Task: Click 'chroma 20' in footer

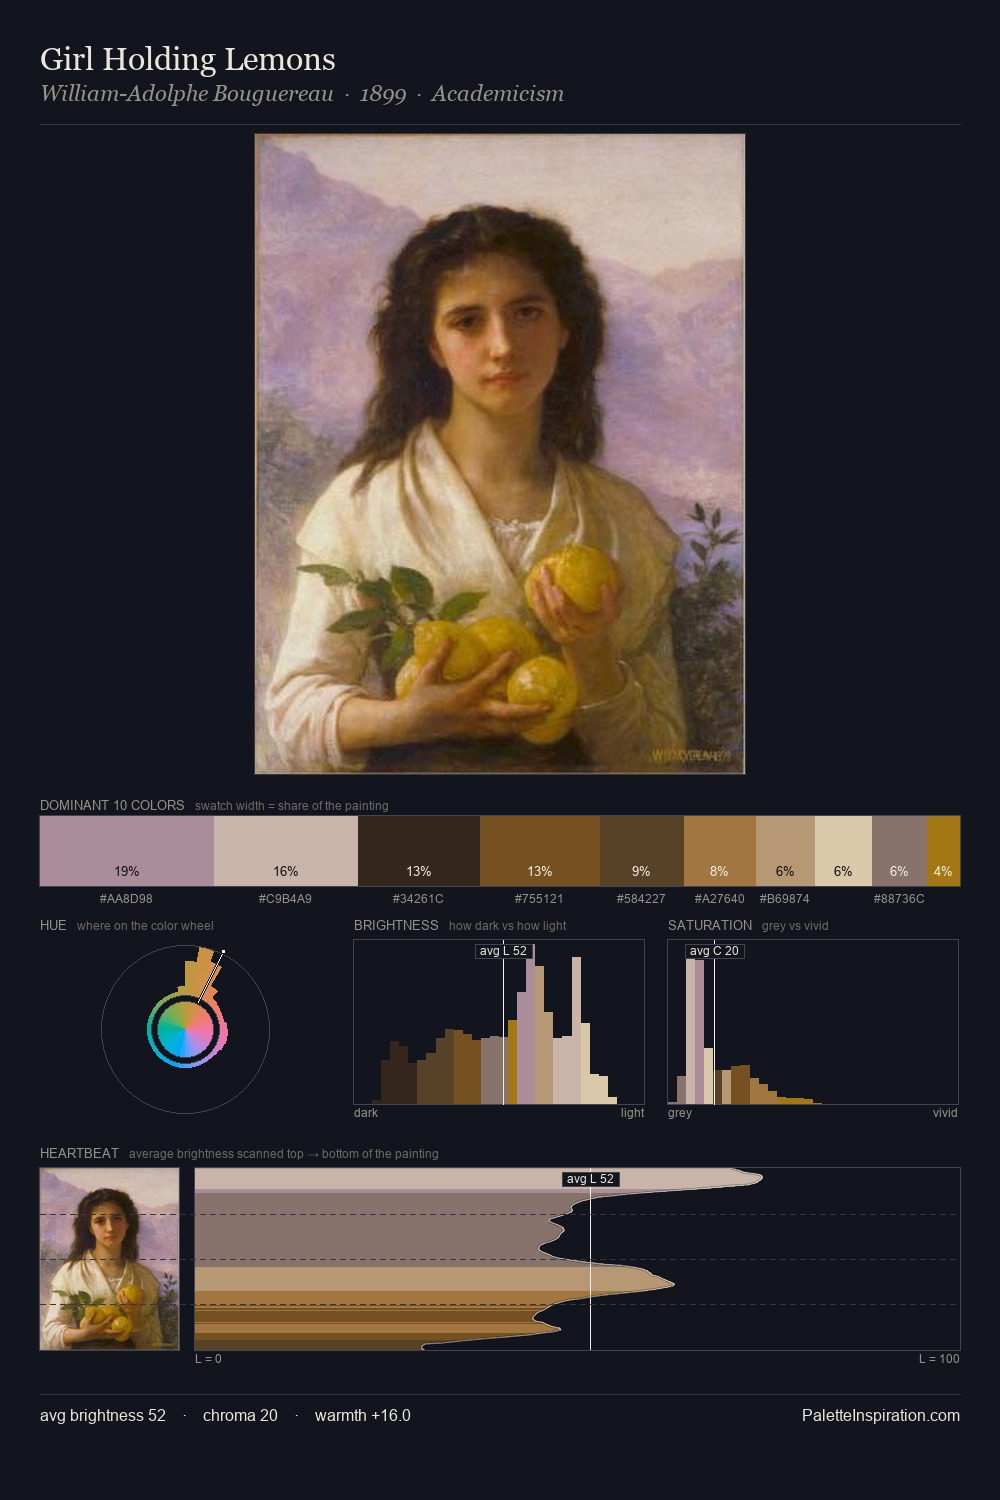Action: point(240,1415)
